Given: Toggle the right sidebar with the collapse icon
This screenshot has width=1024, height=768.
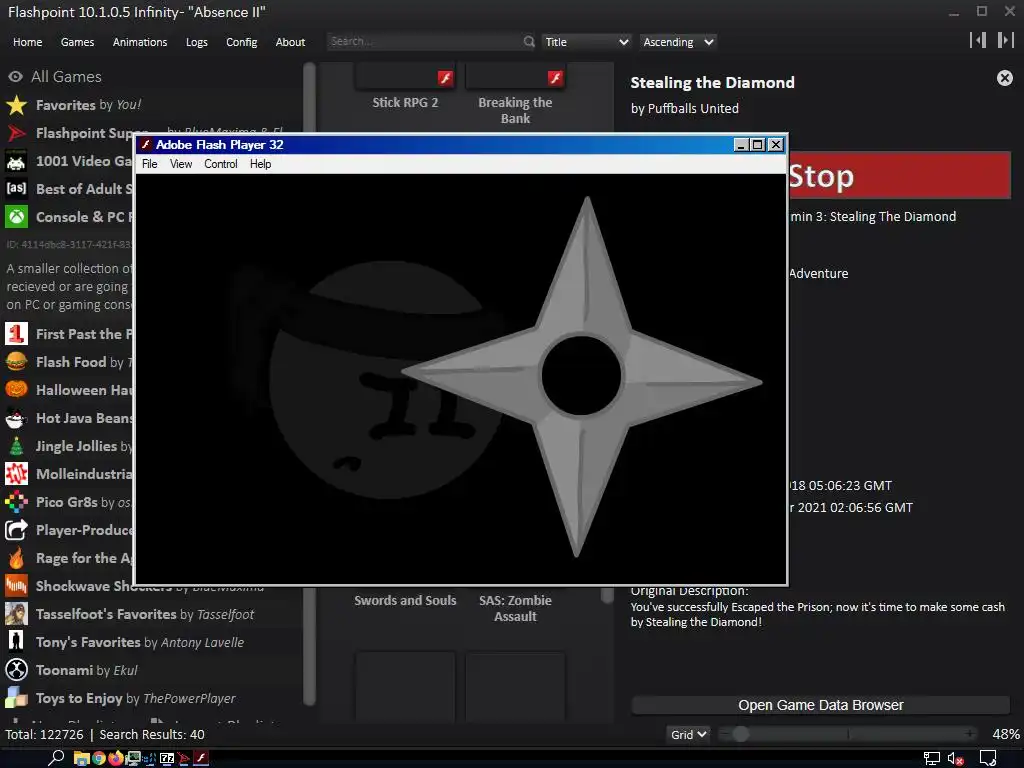Looking at the screenshot, I should click(1005, 40).
